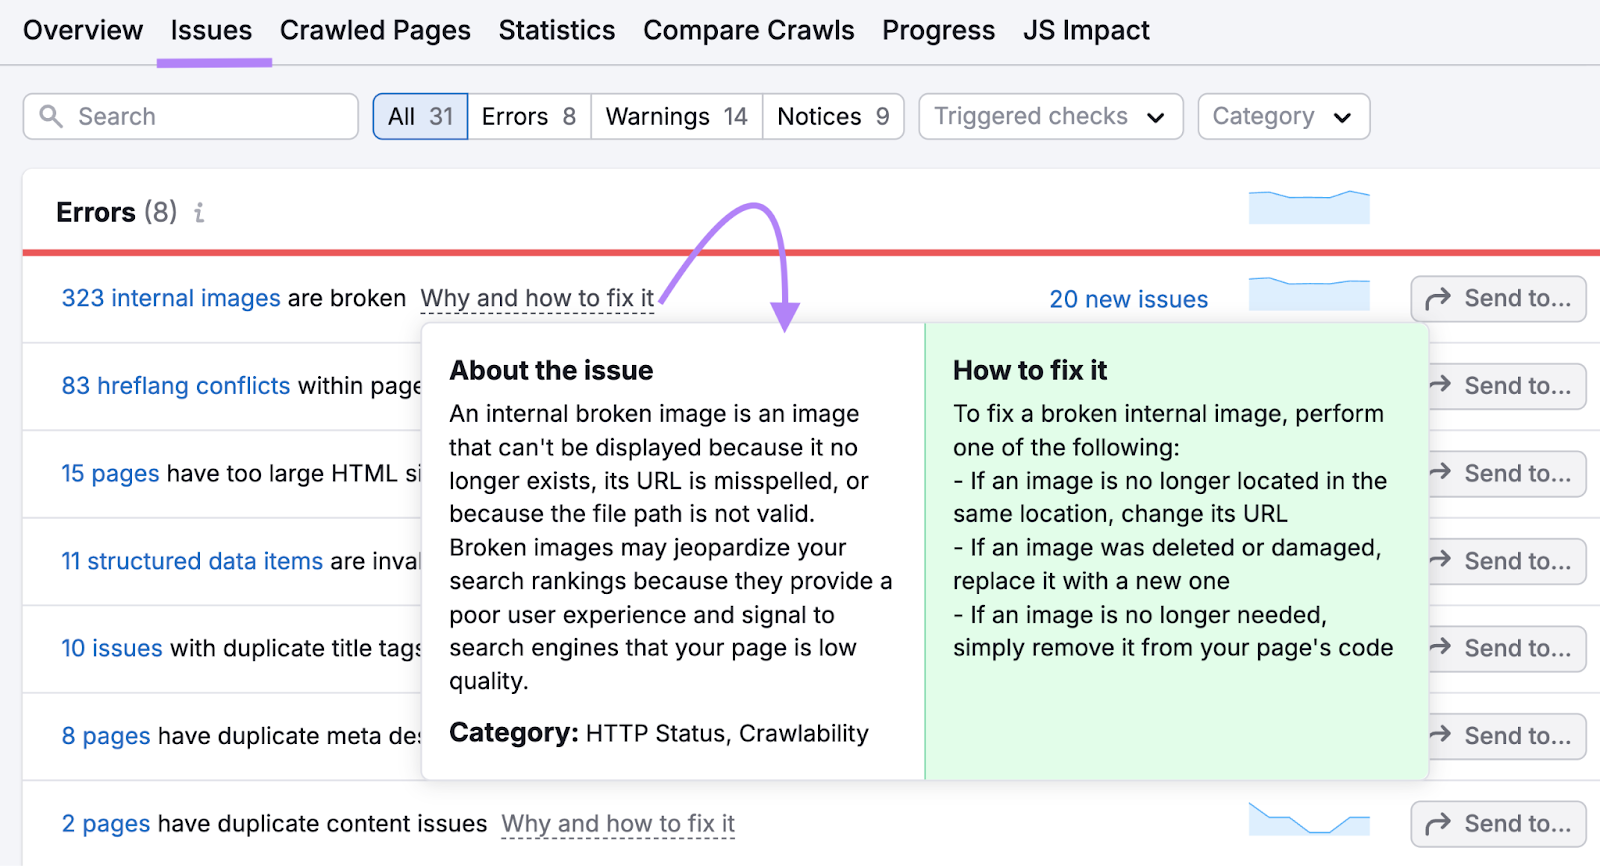Filter issues by Errors 8
Screen dimensions: 1600x866
point(528,117)
